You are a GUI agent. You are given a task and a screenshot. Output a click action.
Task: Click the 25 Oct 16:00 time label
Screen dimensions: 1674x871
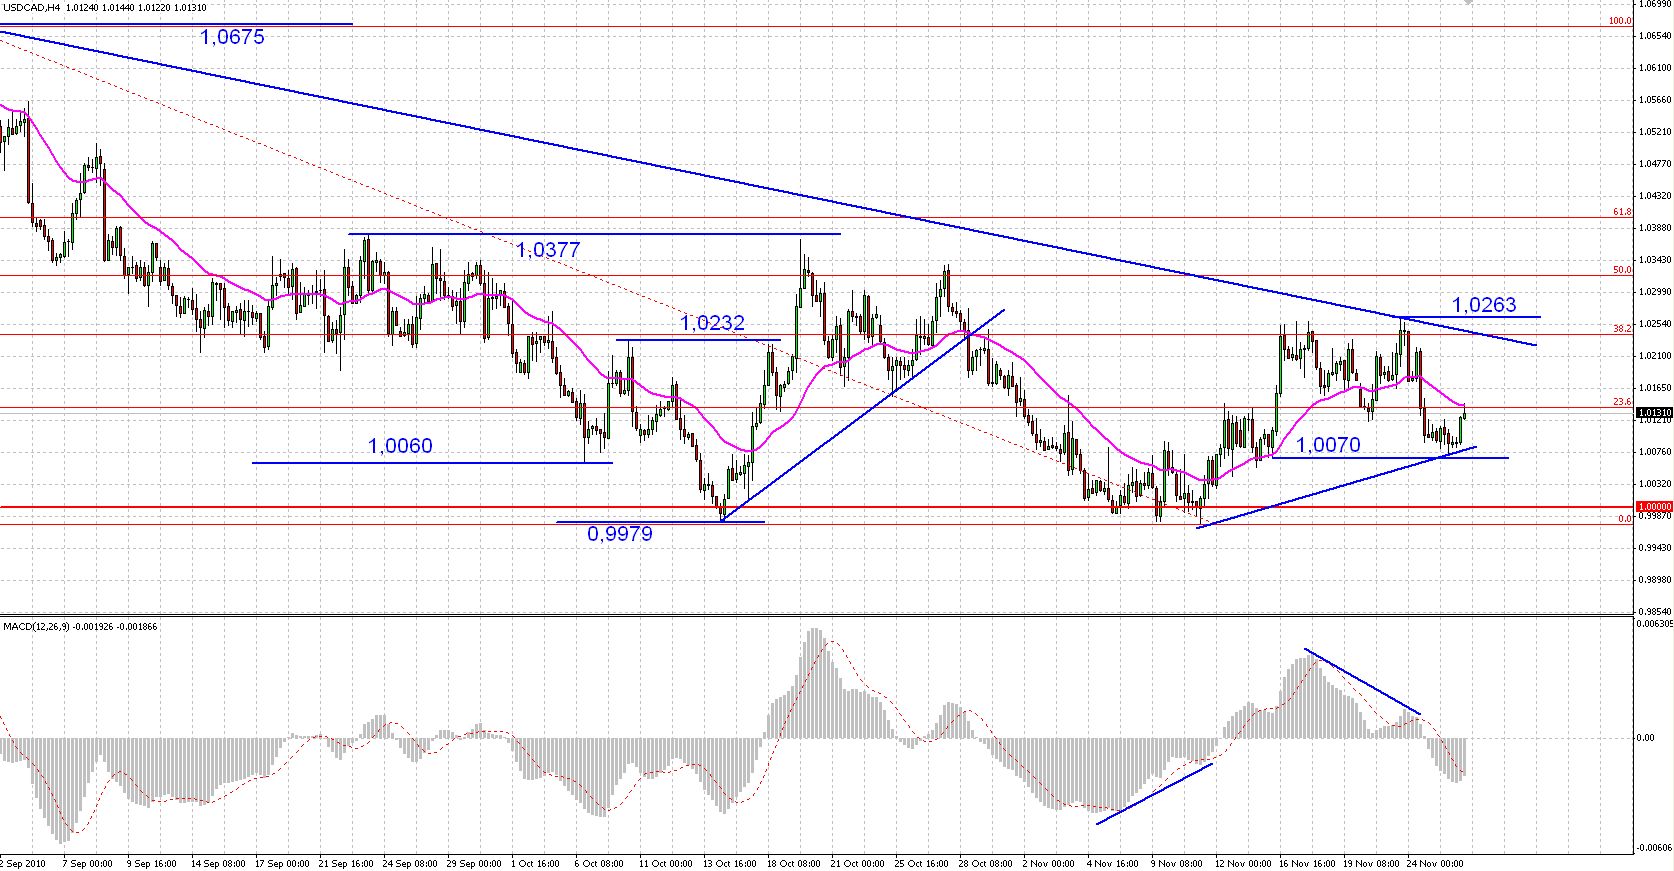pyautogui.click(x=922, y=862)
